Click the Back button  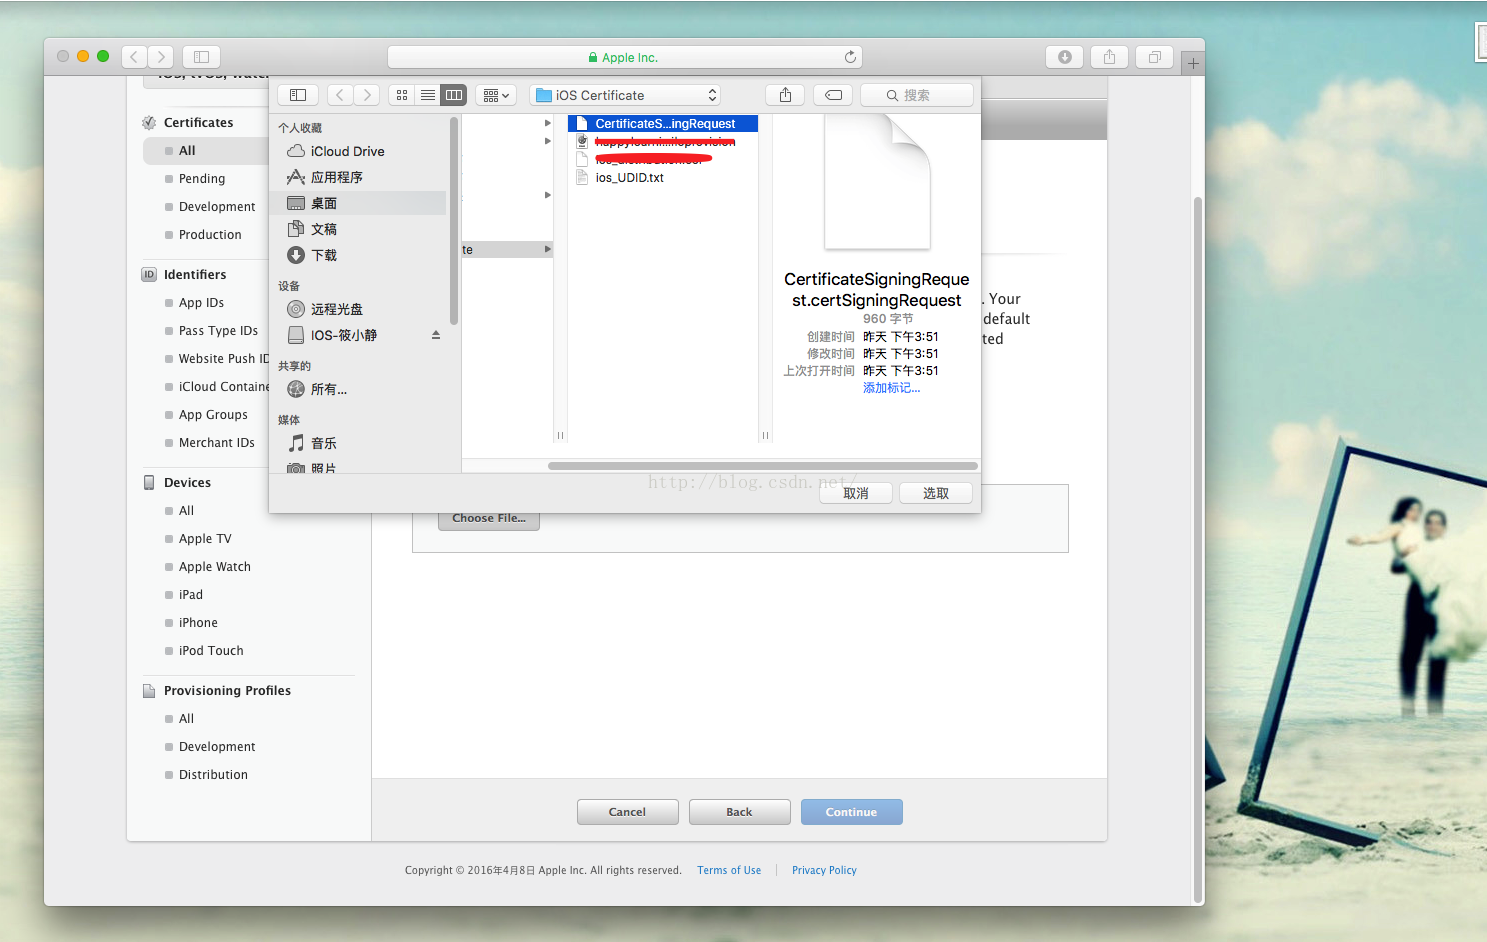740,812
